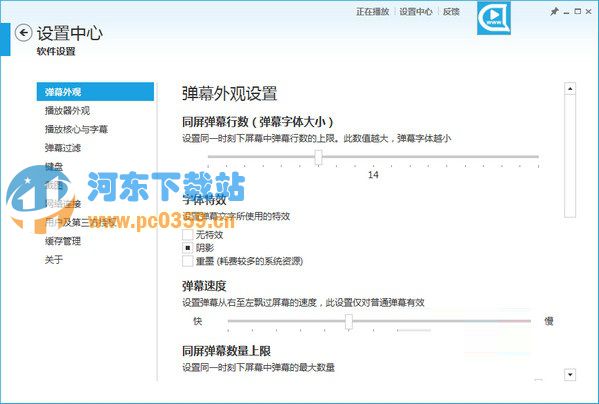Click the vertical scrollbar thumb
This screenshot has width=599, height=404.
[570, 156]
